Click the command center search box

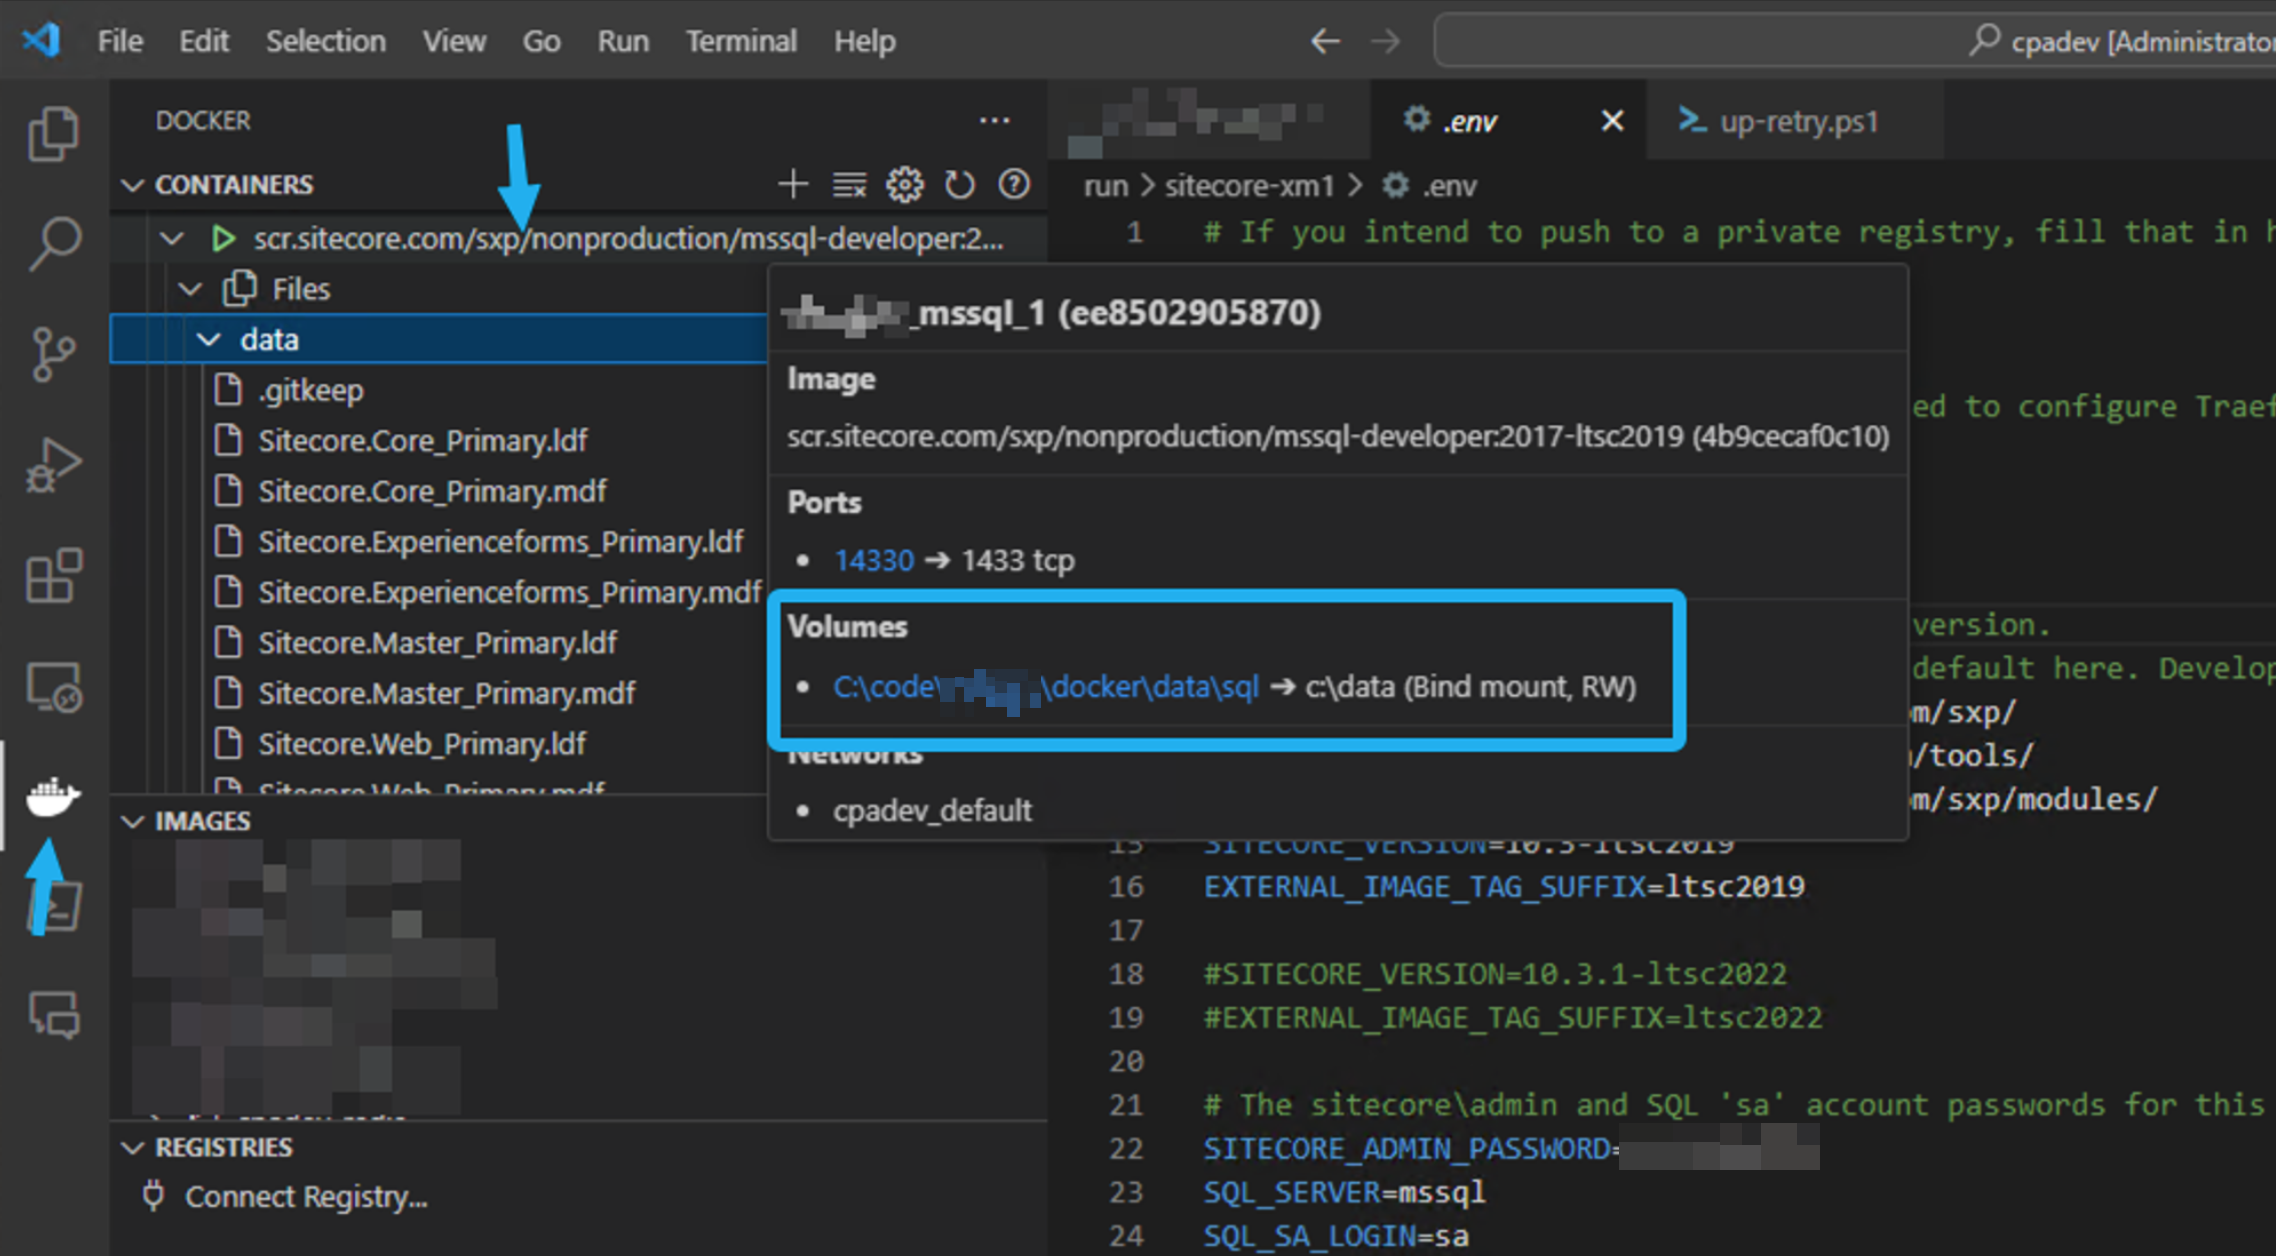pyautogui.click(x=1854, y=41)
